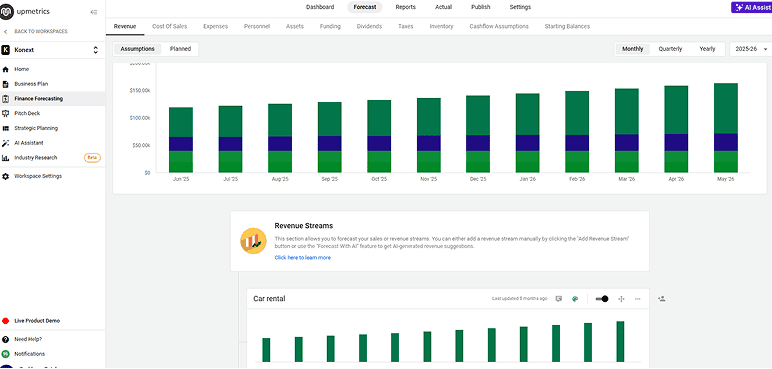Switch to Planned view
The image size is (772, 369).
point(180,49)
